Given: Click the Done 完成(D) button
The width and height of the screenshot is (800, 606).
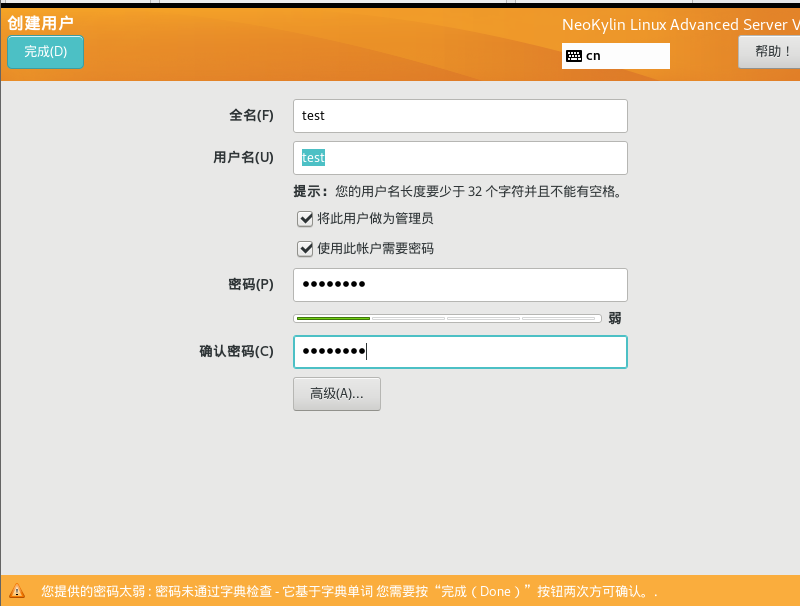Looking at the screenshot, I should [x=45, y=52].
